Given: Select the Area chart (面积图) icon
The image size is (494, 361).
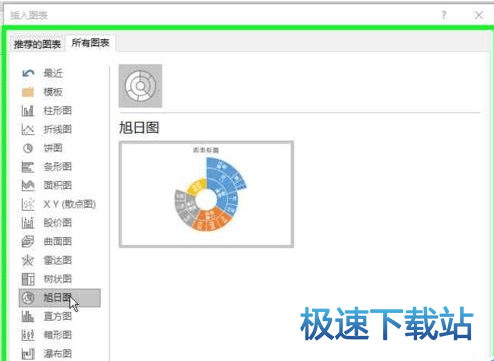Looking at the screenshot, I should (x=28, y=185).
